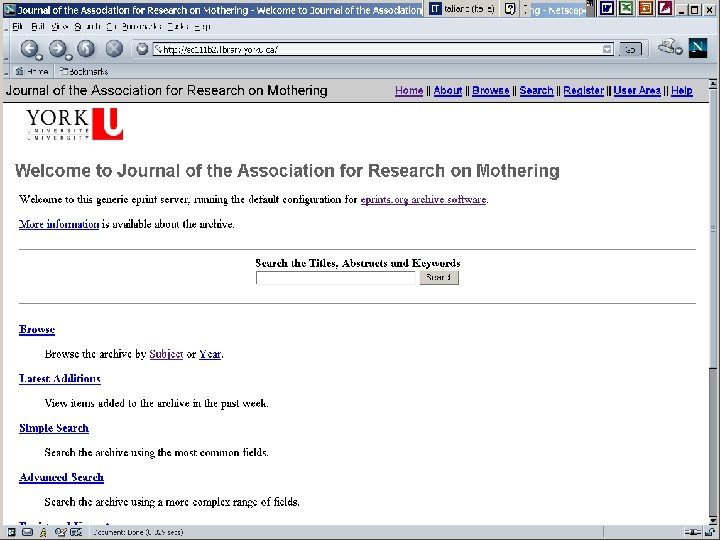Open the Help menu in menu bar
The height and width of the screenshot is (540, 720).
click(202, 27)
